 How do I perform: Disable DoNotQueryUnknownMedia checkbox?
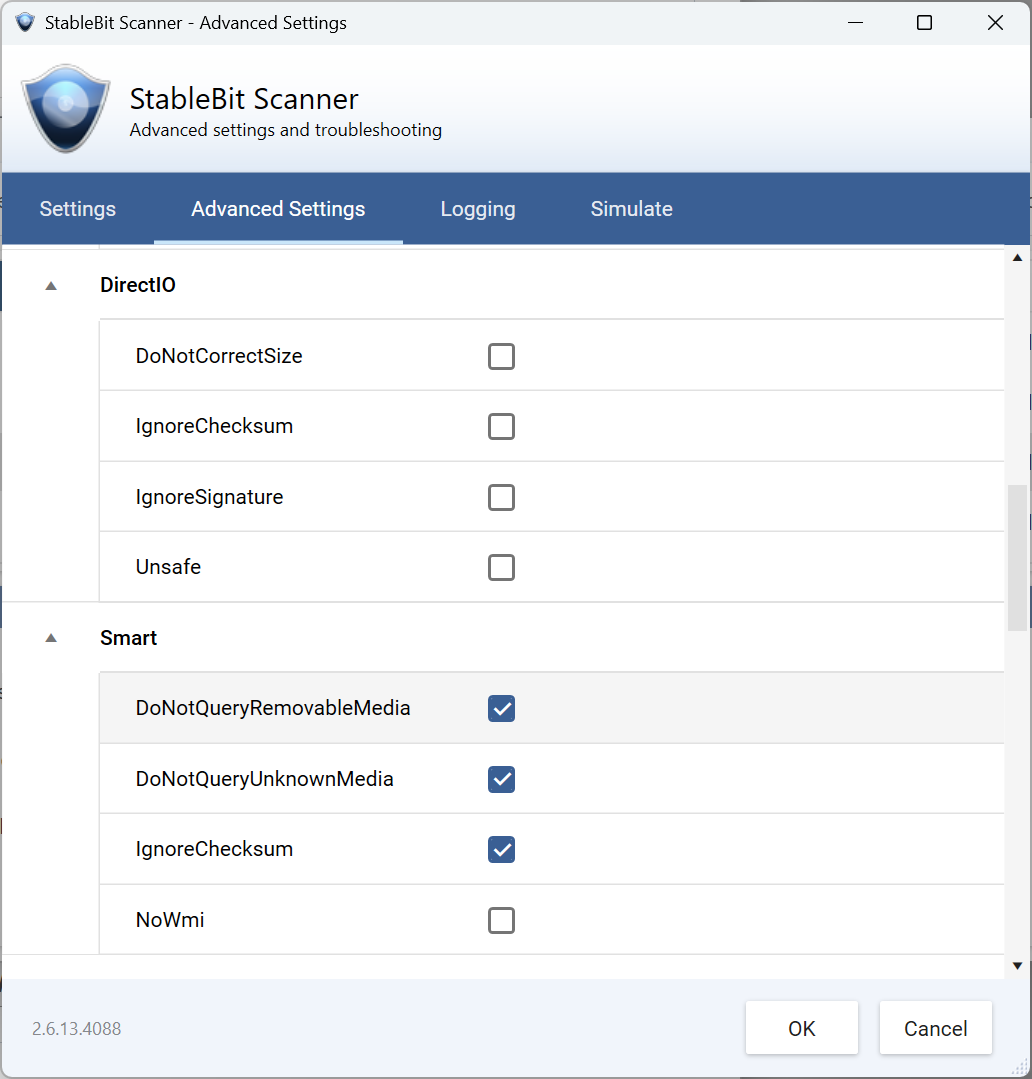(x=502, y=780)
